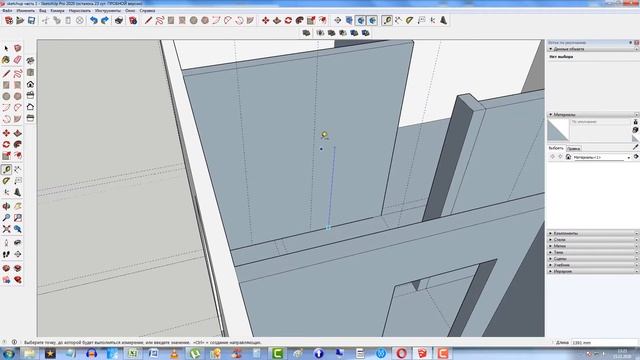Click the Длина measurement input box
640x360 pixels.
click(x=604, y=342)
